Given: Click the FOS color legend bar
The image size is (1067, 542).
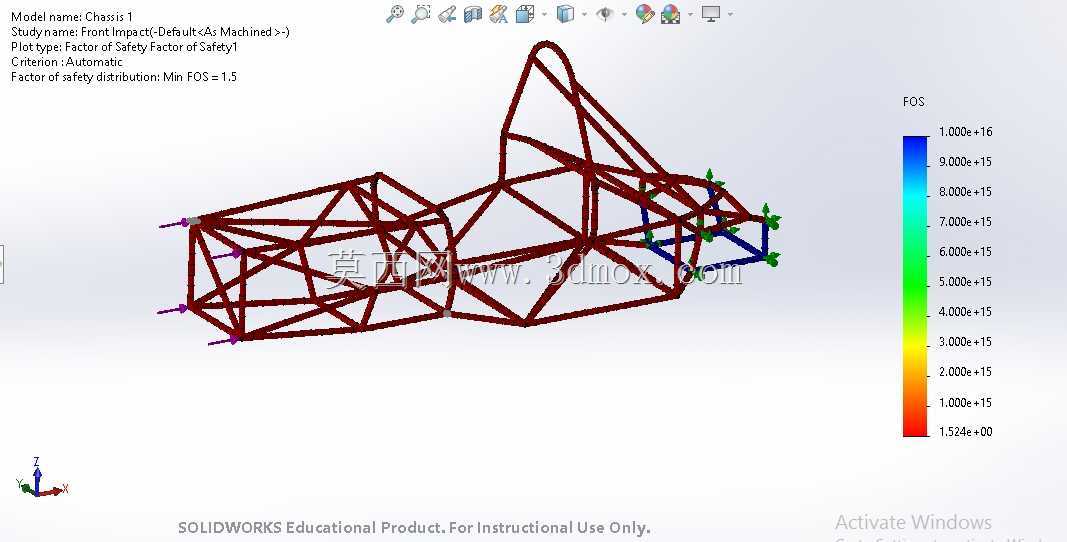Looking at the screenshot, I should click(915, 286).
